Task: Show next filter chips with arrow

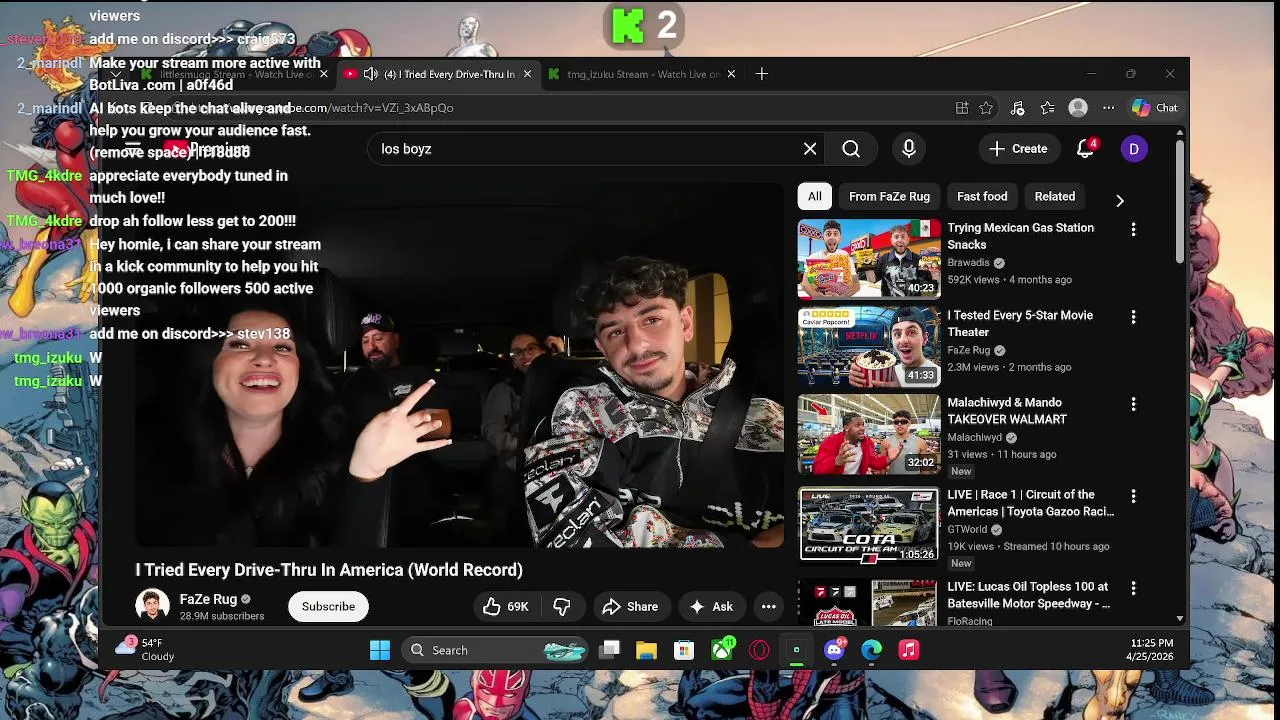Action: click(1120, 200)
